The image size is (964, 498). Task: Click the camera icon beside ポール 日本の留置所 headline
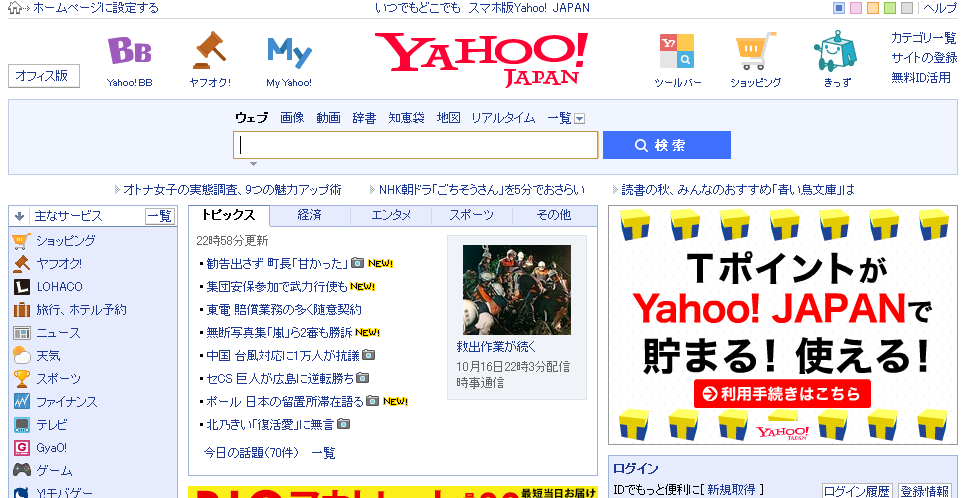coord(373,401)
